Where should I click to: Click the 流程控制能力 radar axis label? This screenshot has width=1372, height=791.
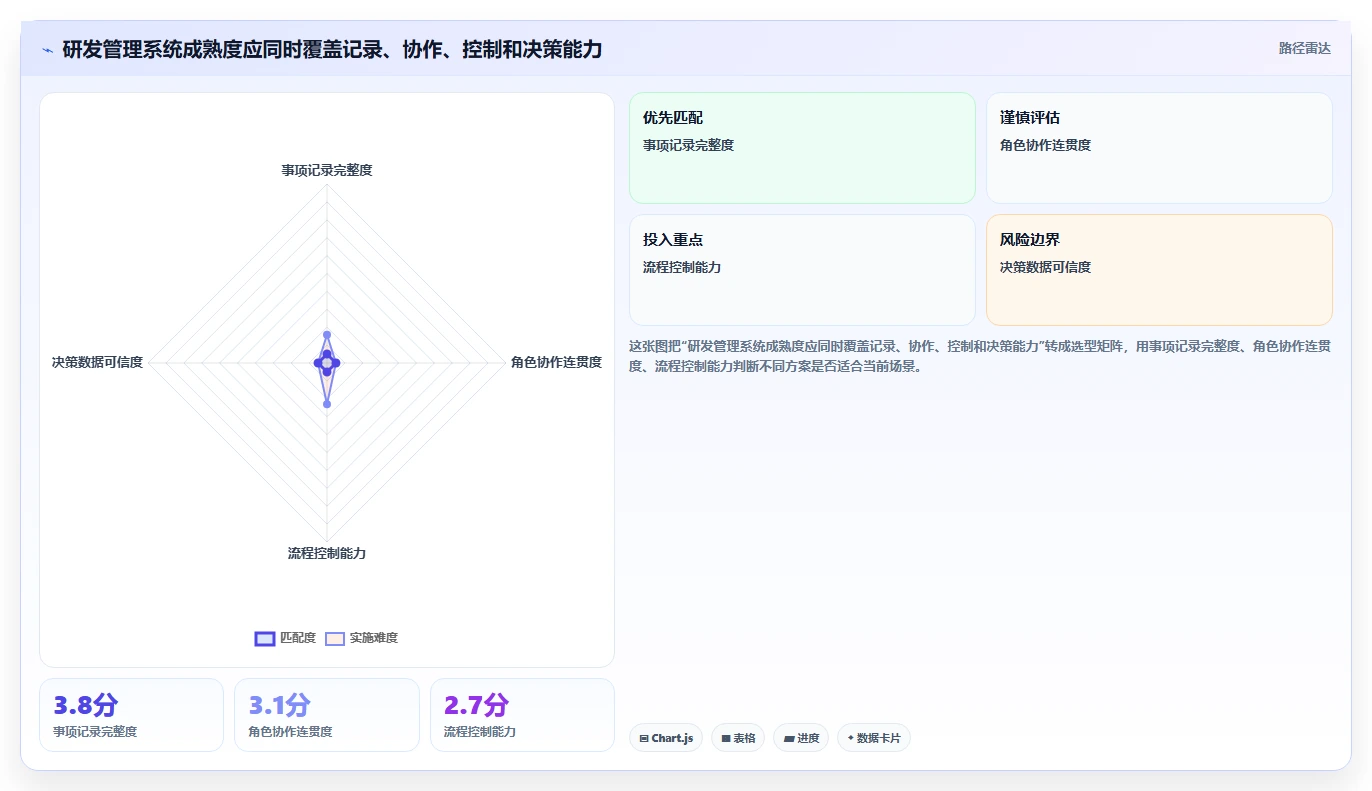[x=327, y=553]
